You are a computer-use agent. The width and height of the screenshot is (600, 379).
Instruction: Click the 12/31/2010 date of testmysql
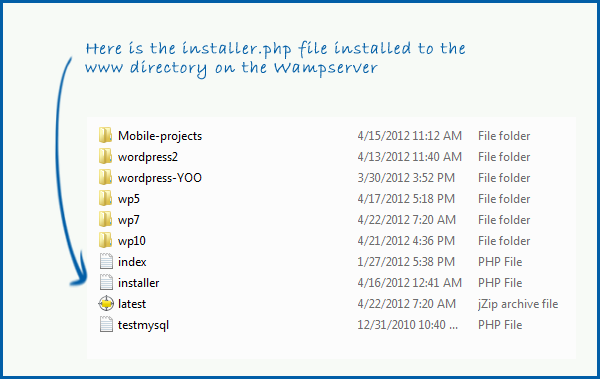(408, 325)
